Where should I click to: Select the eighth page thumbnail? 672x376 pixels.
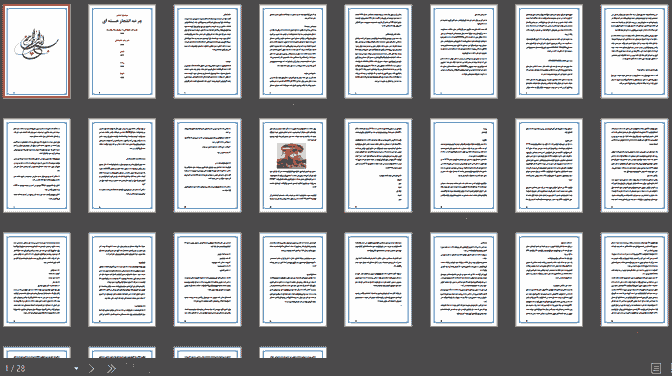(634, 51)
